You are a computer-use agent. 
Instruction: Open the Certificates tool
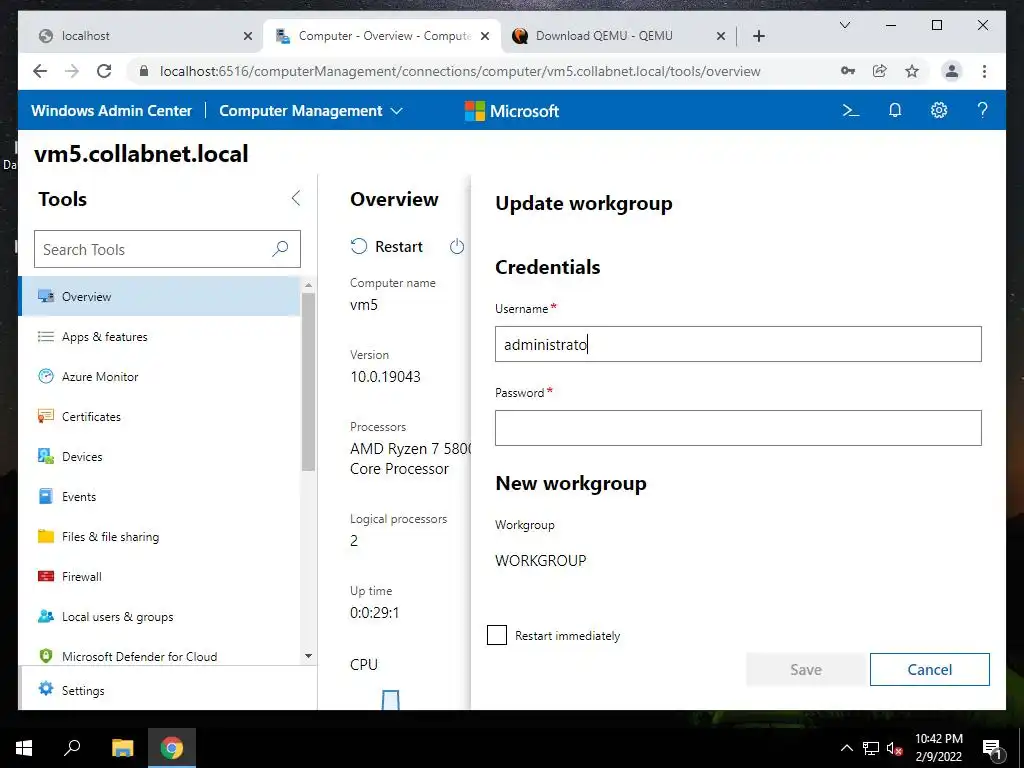tap(160, 416)
